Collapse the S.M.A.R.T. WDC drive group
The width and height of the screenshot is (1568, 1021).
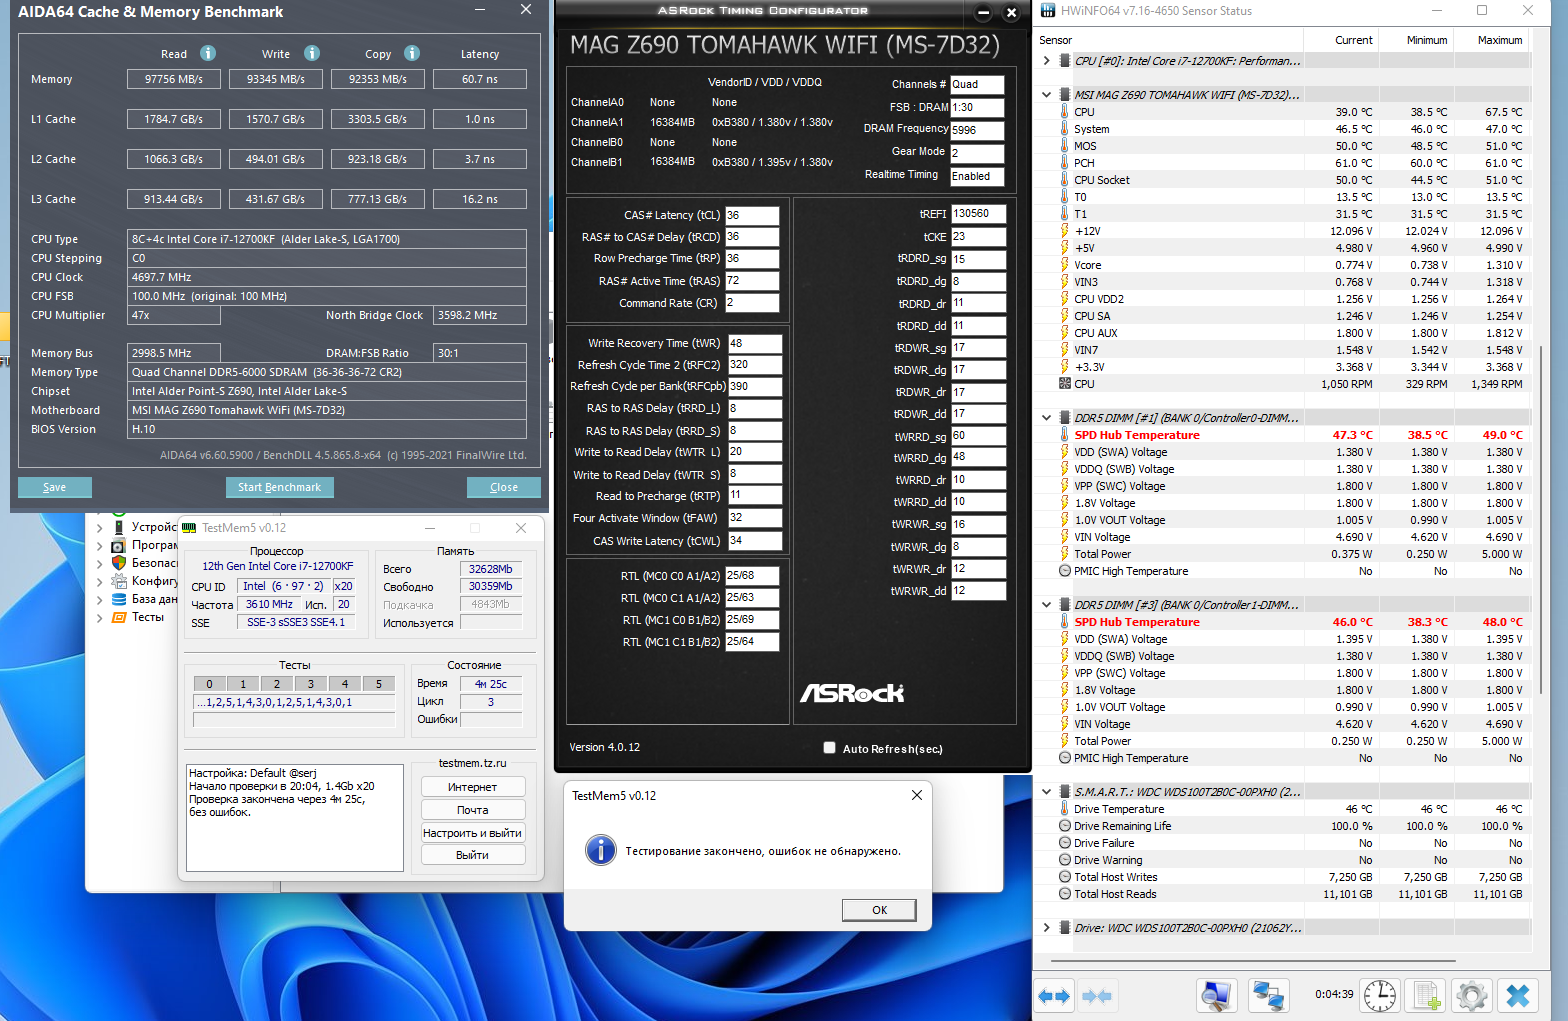1046,792
